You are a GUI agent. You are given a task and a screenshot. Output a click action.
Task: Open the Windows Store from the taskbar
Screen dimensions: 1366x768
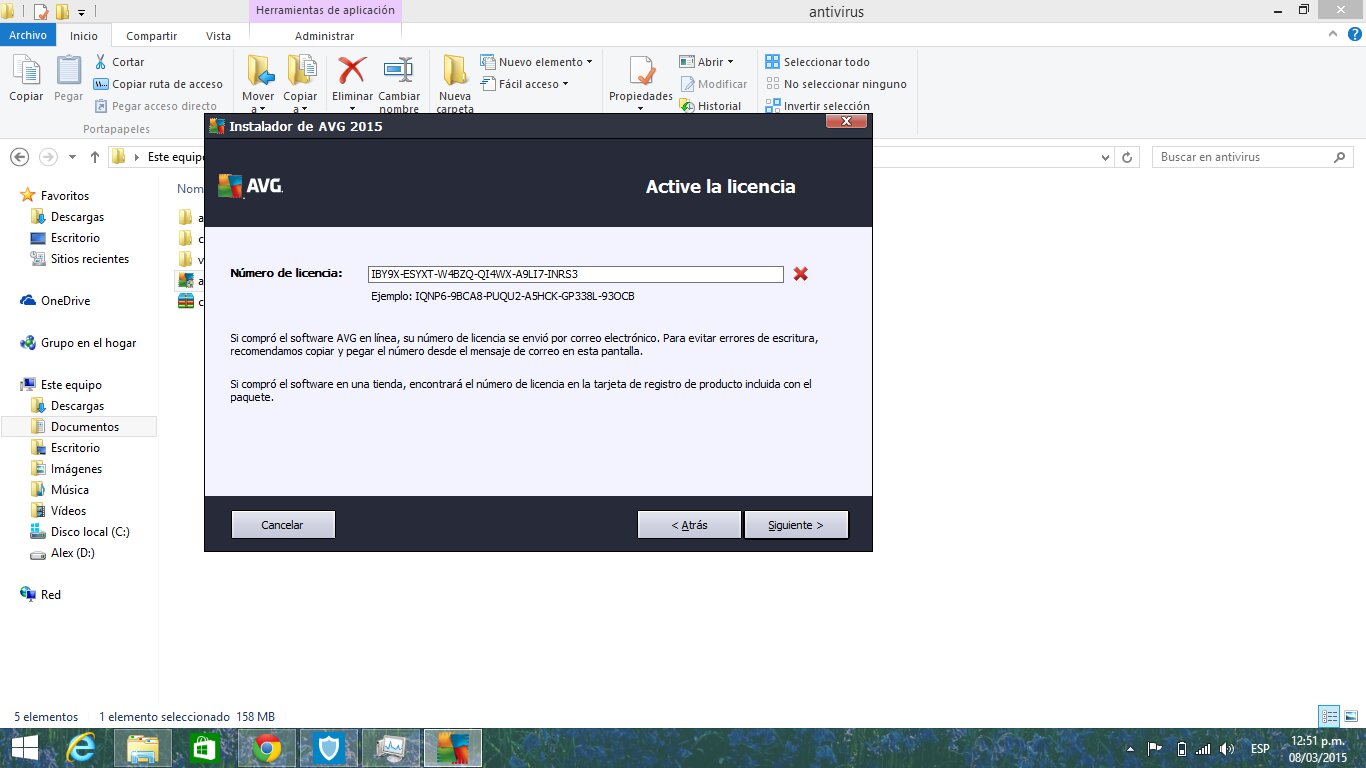point(206,747)
